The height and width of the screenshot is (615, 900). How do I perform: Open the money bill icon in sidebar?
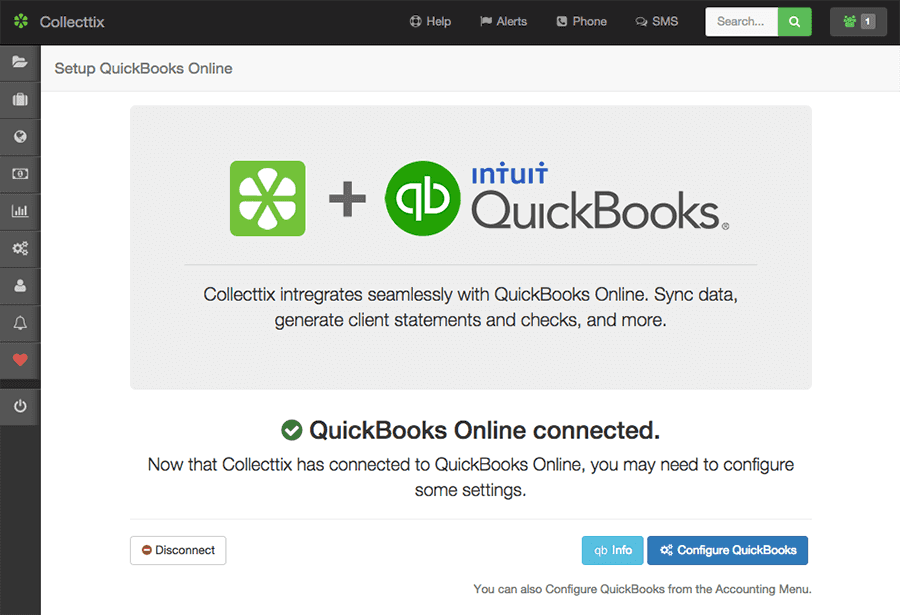[20, 174]
